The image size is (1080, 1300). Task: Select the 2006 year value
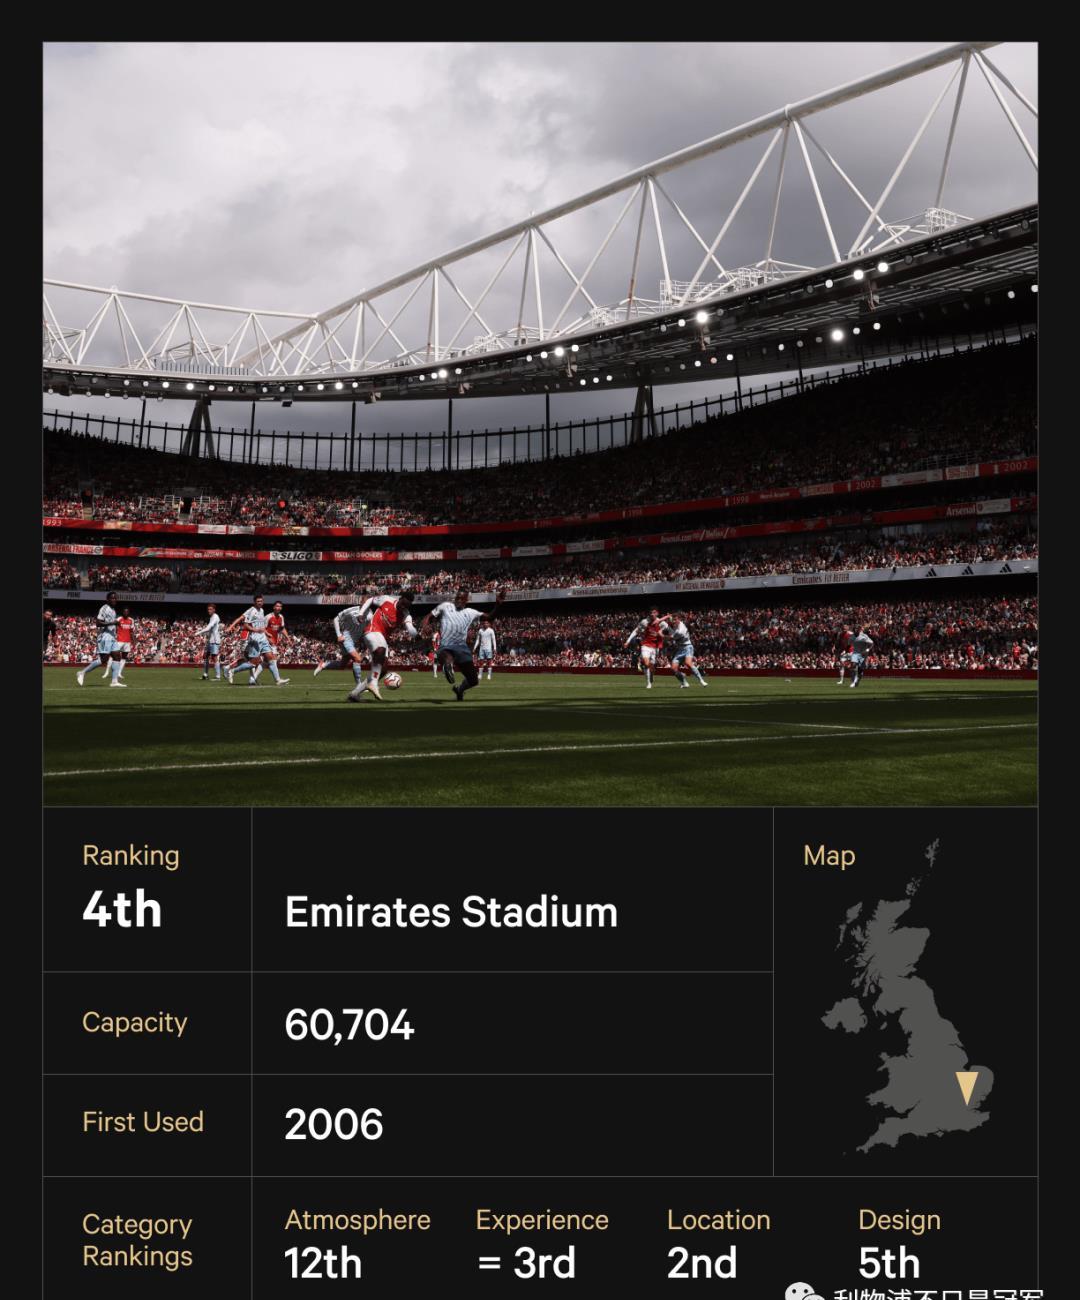point(334,1125)
